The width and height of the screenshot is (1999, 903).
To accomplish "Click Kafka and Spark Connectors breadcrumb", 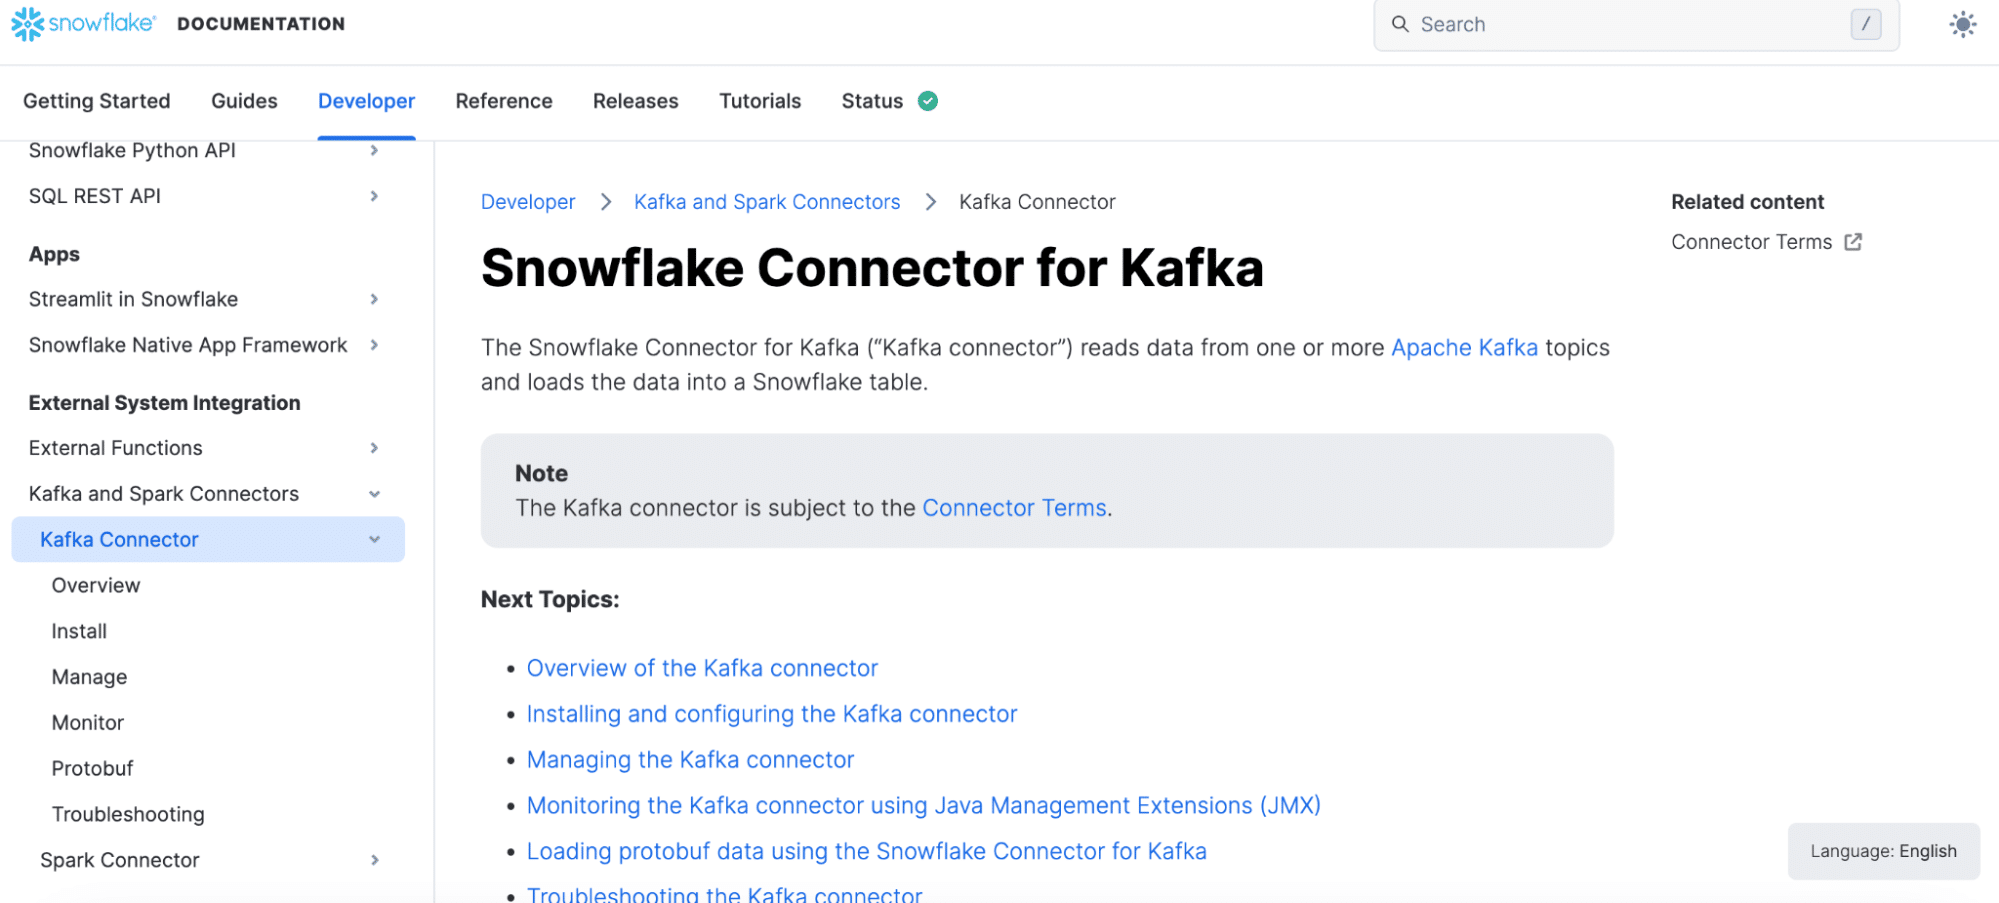I will [767, 202].
